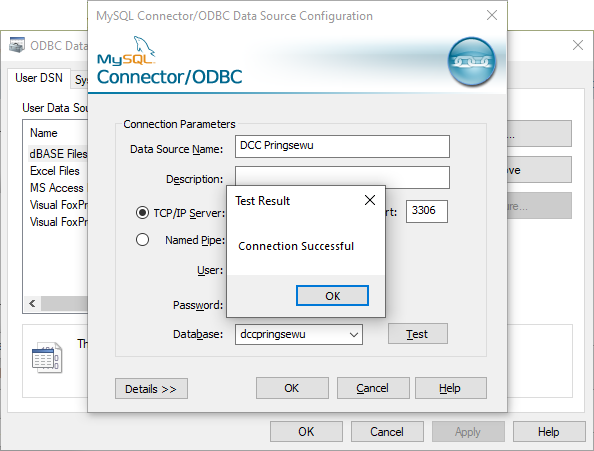Switch to the User DSN tab
The image size is (594, 451).
39,78
